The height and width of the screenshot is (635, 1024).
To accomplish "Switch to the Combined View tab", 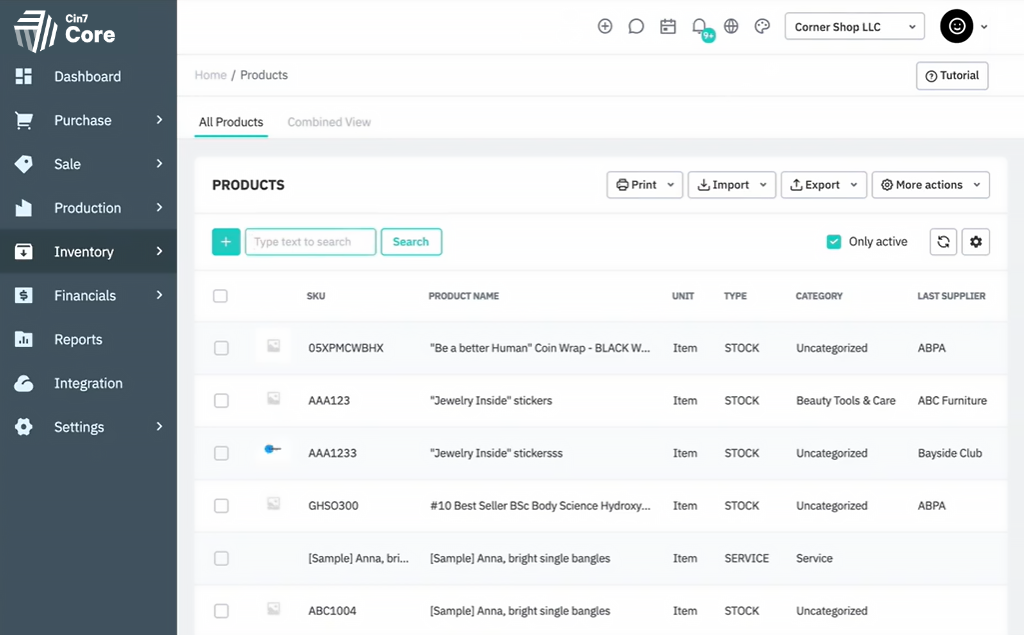I will [329, 122].
